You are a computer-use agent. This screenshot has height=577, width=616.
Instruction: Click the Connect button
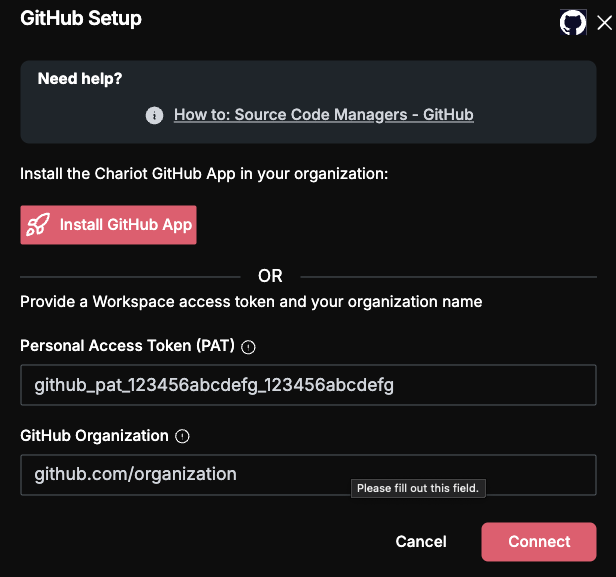pyautogui.click(x=539, y=542)
